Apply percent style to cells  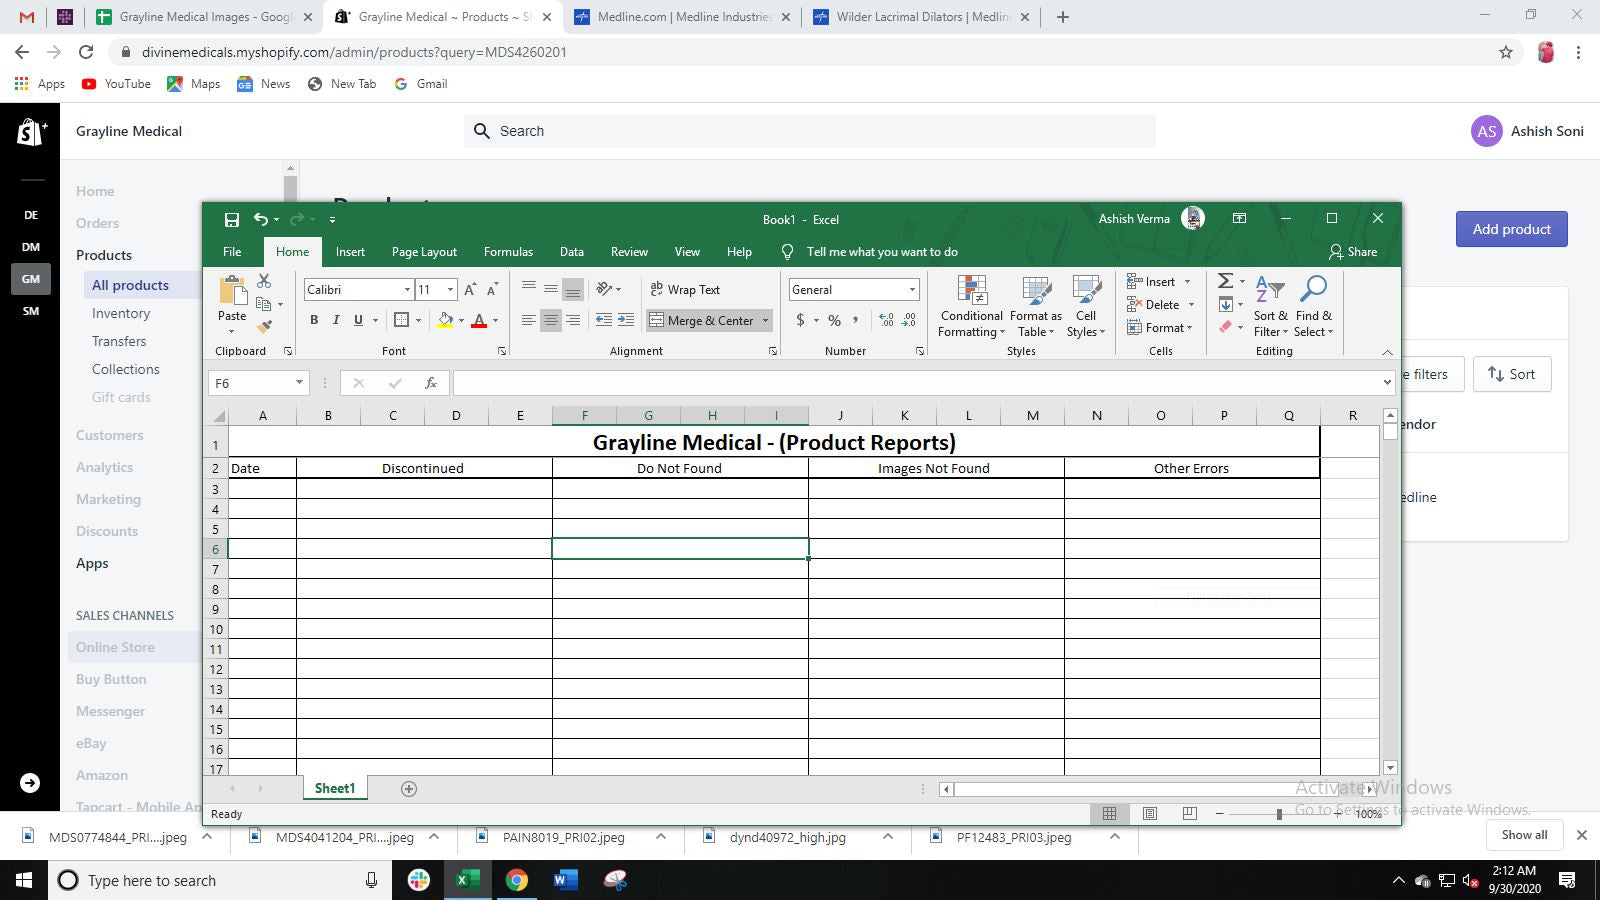click(x=834, y=320)
